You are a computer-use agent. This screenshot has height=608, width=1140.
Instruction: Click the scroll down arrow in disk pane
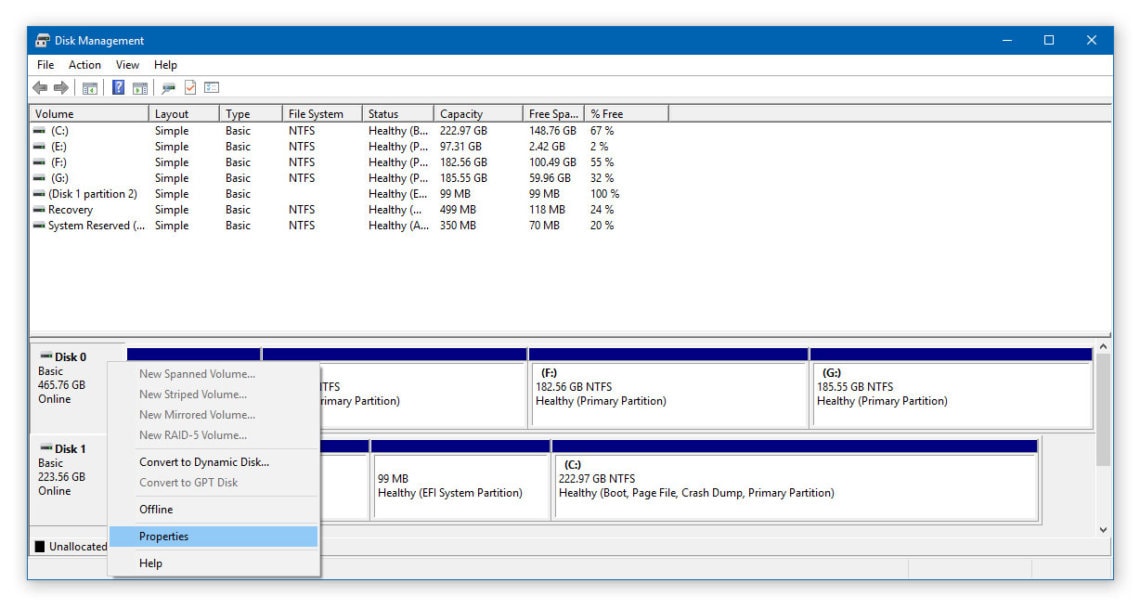click(x=1103, y=529)
